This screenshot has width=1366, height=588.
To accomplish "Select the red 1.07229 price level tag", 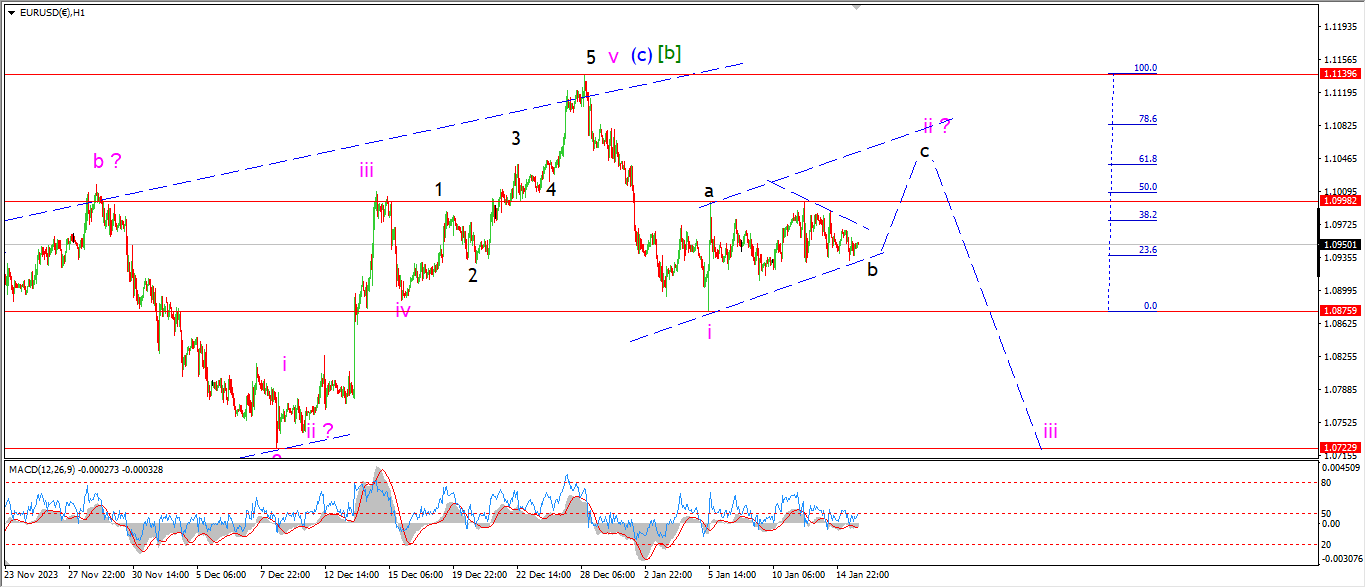I will click(x=1338, y=447).
